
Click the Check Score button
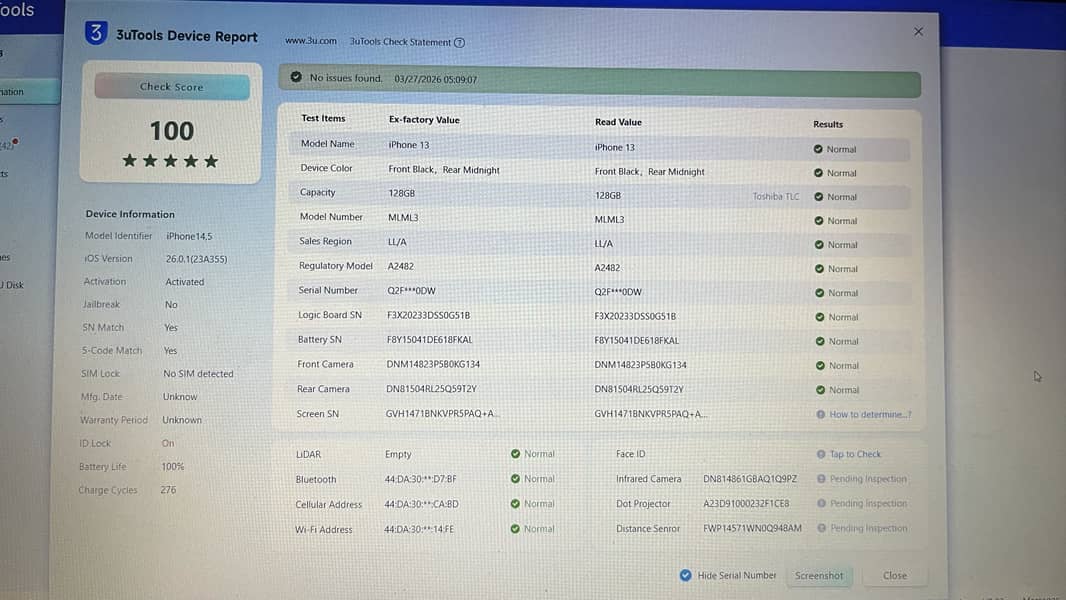(172, 87)
